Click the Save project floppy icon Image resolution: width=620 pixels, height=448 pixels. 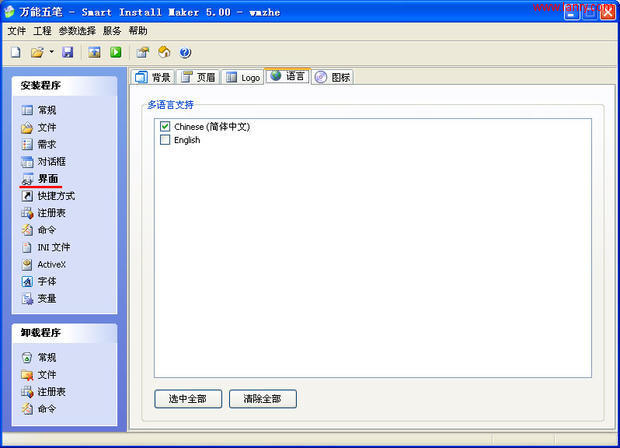click(x=68, y=52)
